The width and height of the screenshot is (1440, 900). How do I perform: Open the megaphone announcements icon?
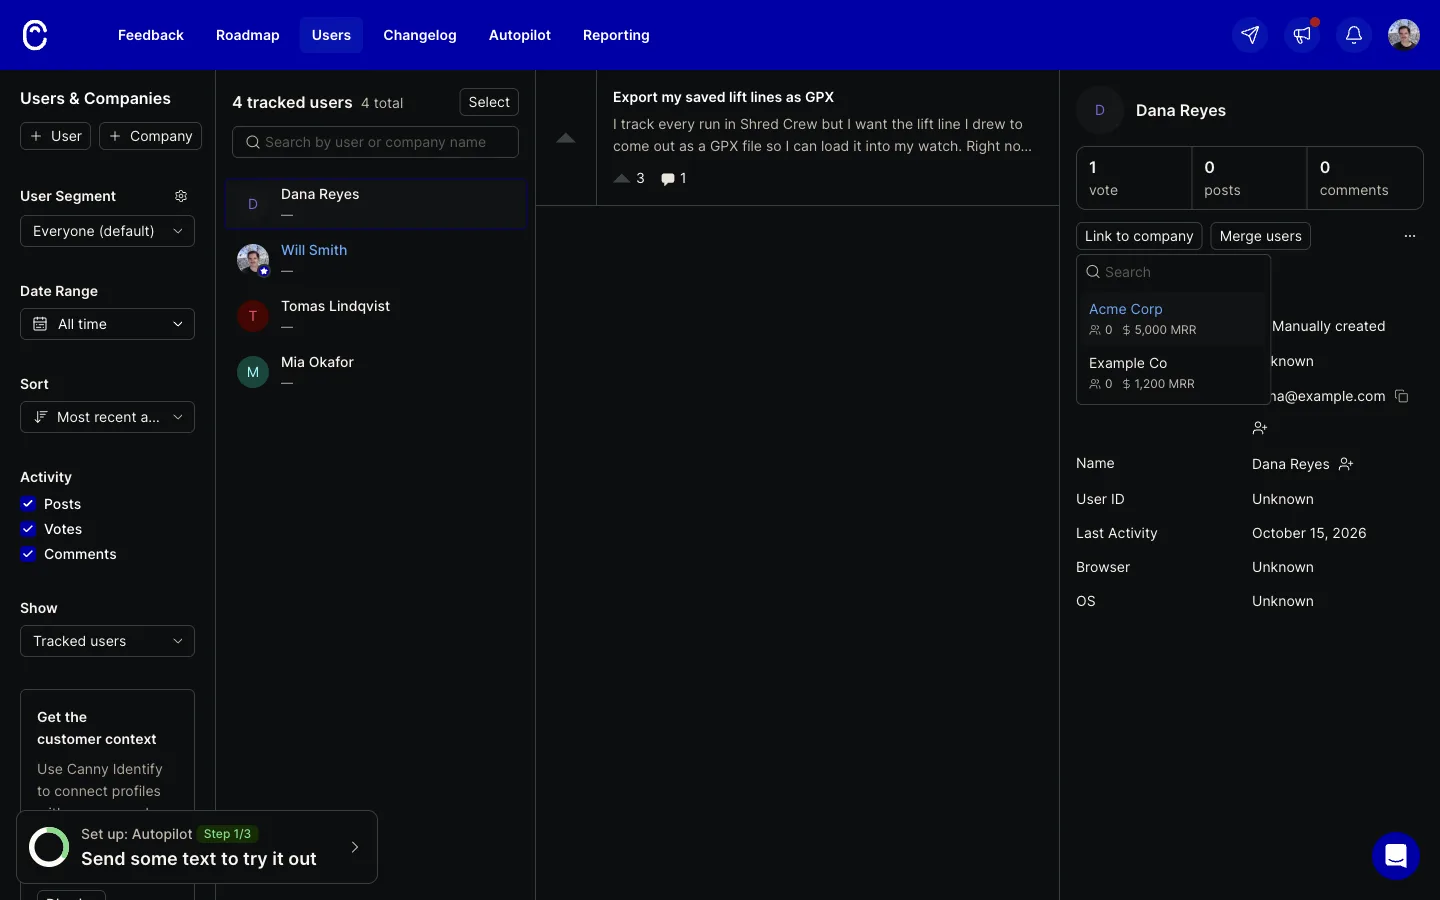coord(1302,35)
